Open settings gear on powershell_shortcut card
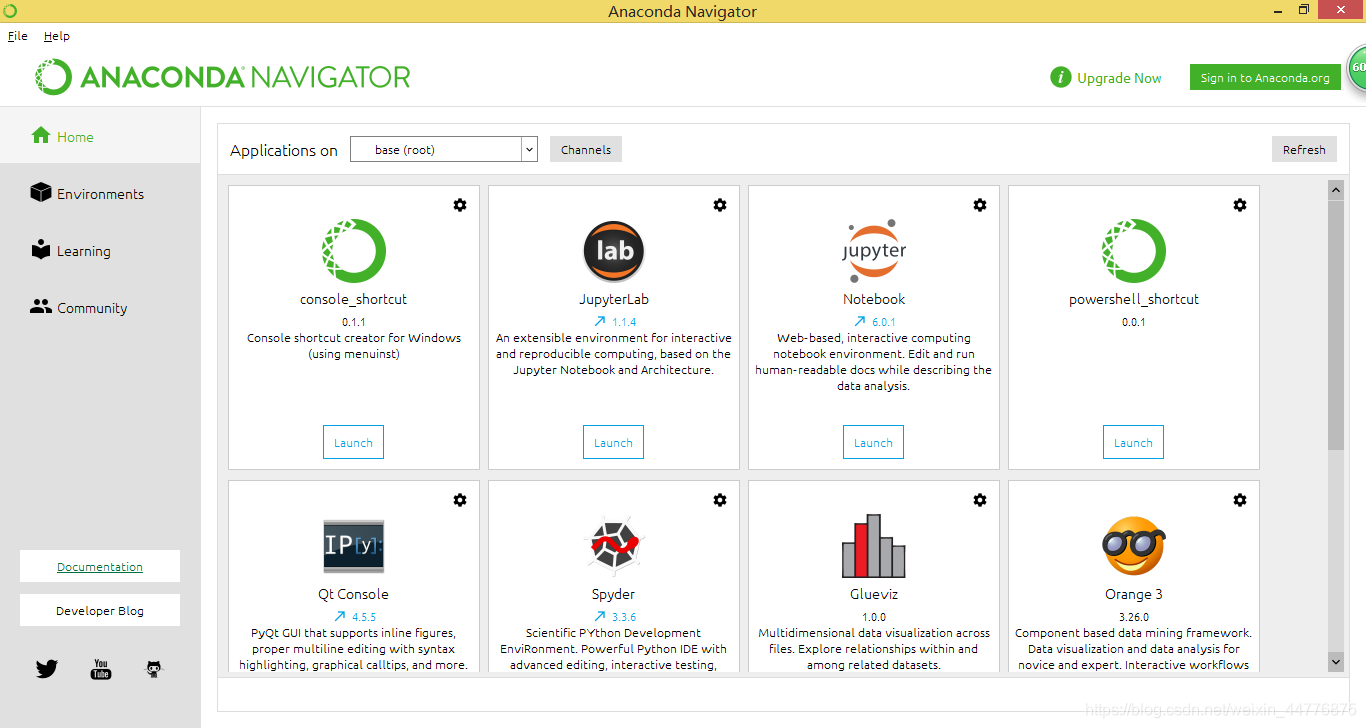The height and width of the screenshot is (728, 1366). (x=1240, y=205)
